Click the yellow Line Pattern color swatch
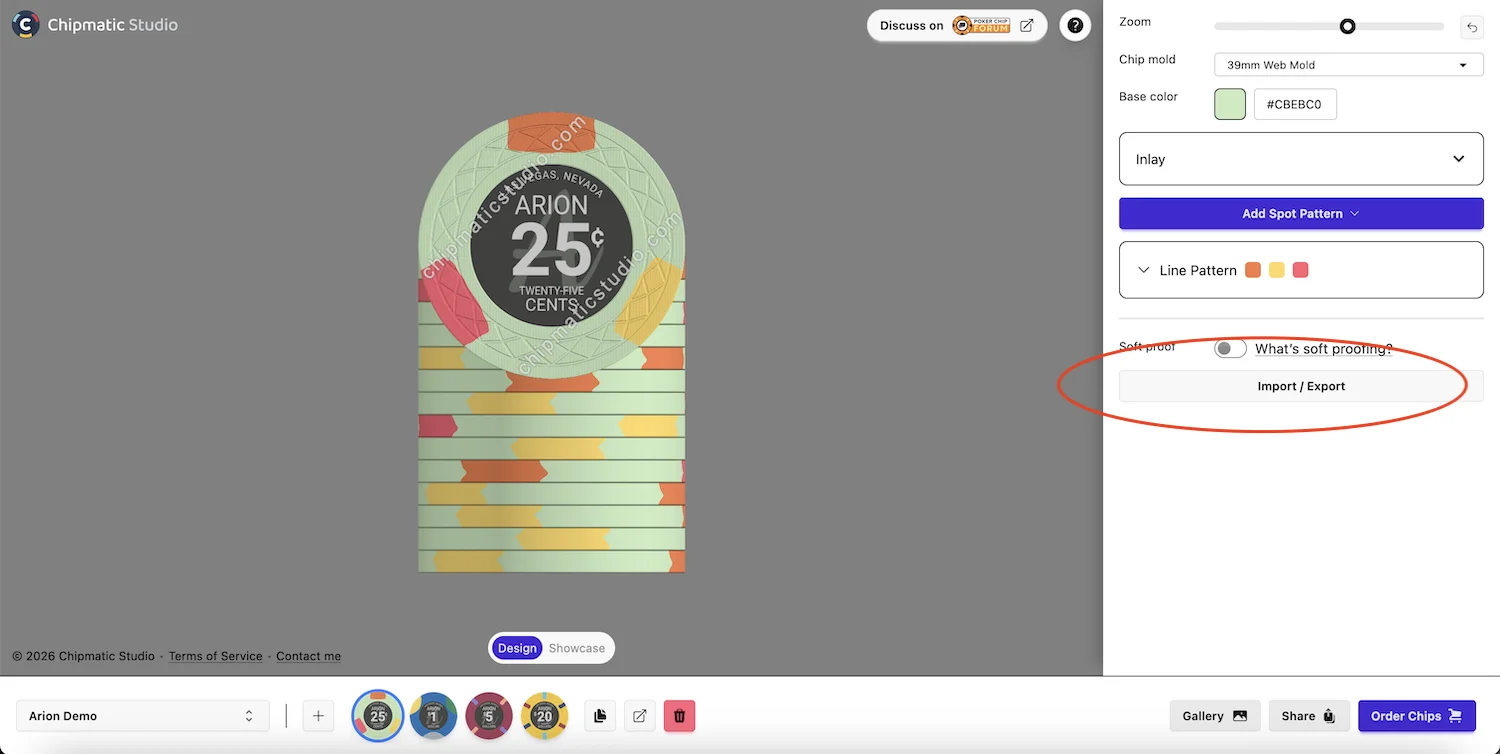Image resolution: width=1500 pixels, height=754 pixels. [1277, 270]
